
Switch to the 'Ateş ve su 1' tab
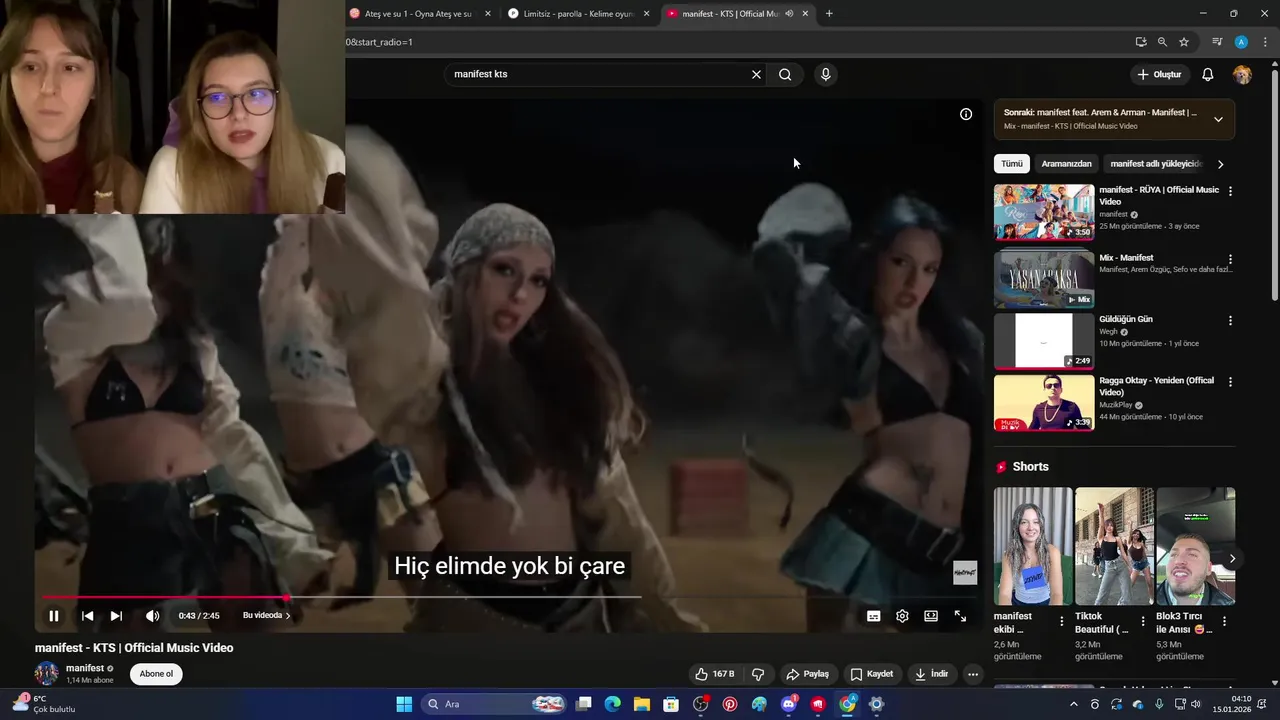point(417,14)
